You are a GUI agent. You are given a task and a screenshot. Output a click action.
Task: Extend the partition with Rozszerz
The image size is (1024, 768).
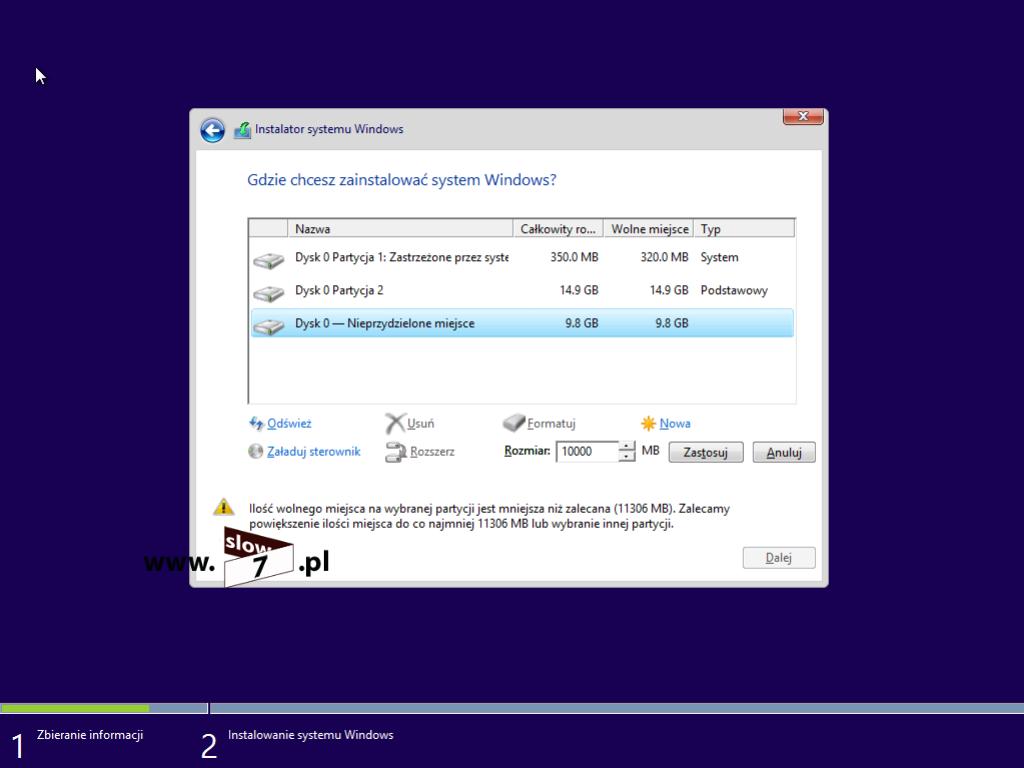[x=432, y=451]
